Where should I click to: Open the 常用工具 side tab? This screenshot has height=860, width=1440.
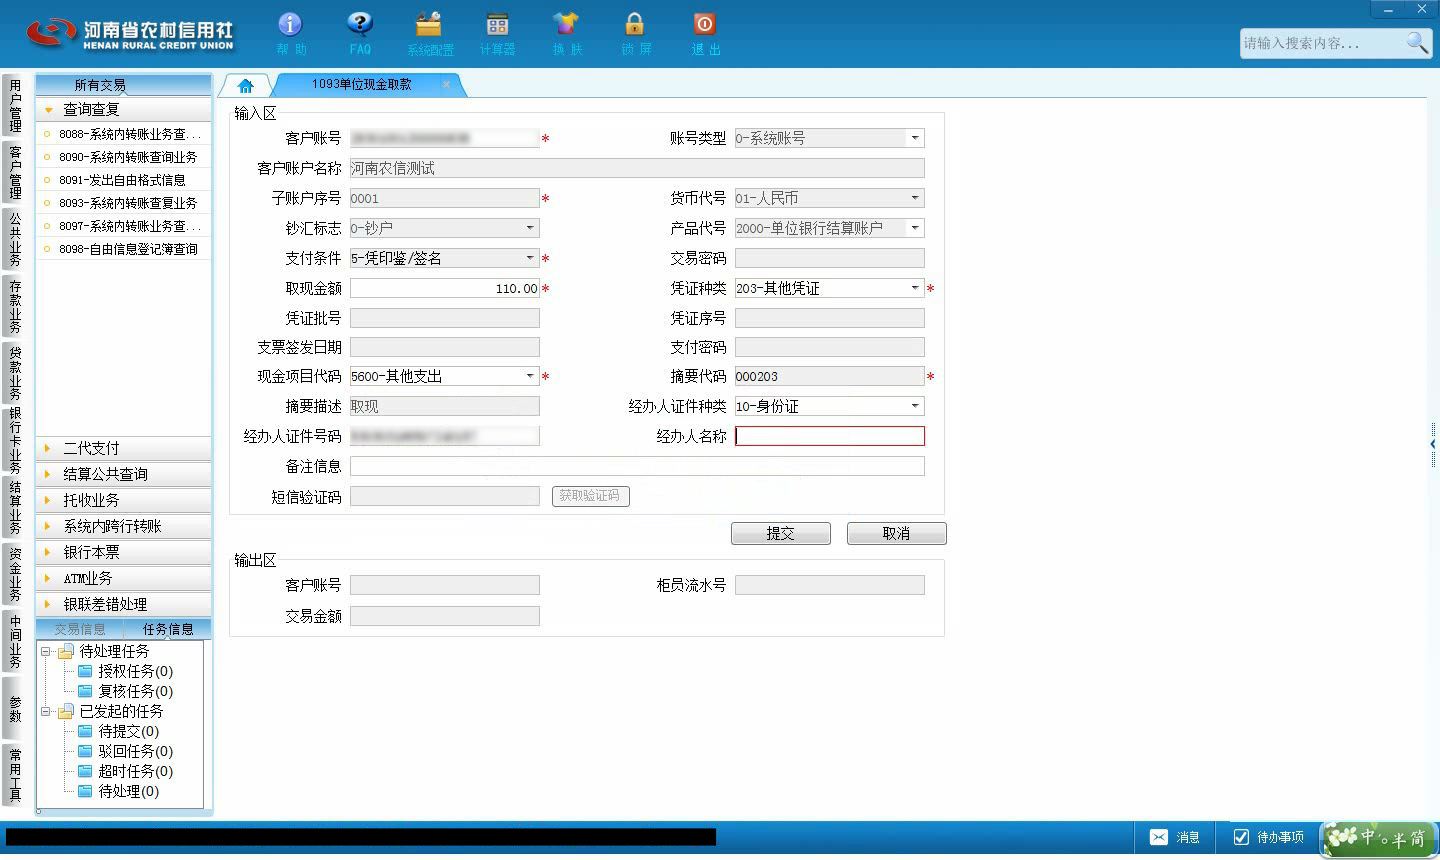15,775
